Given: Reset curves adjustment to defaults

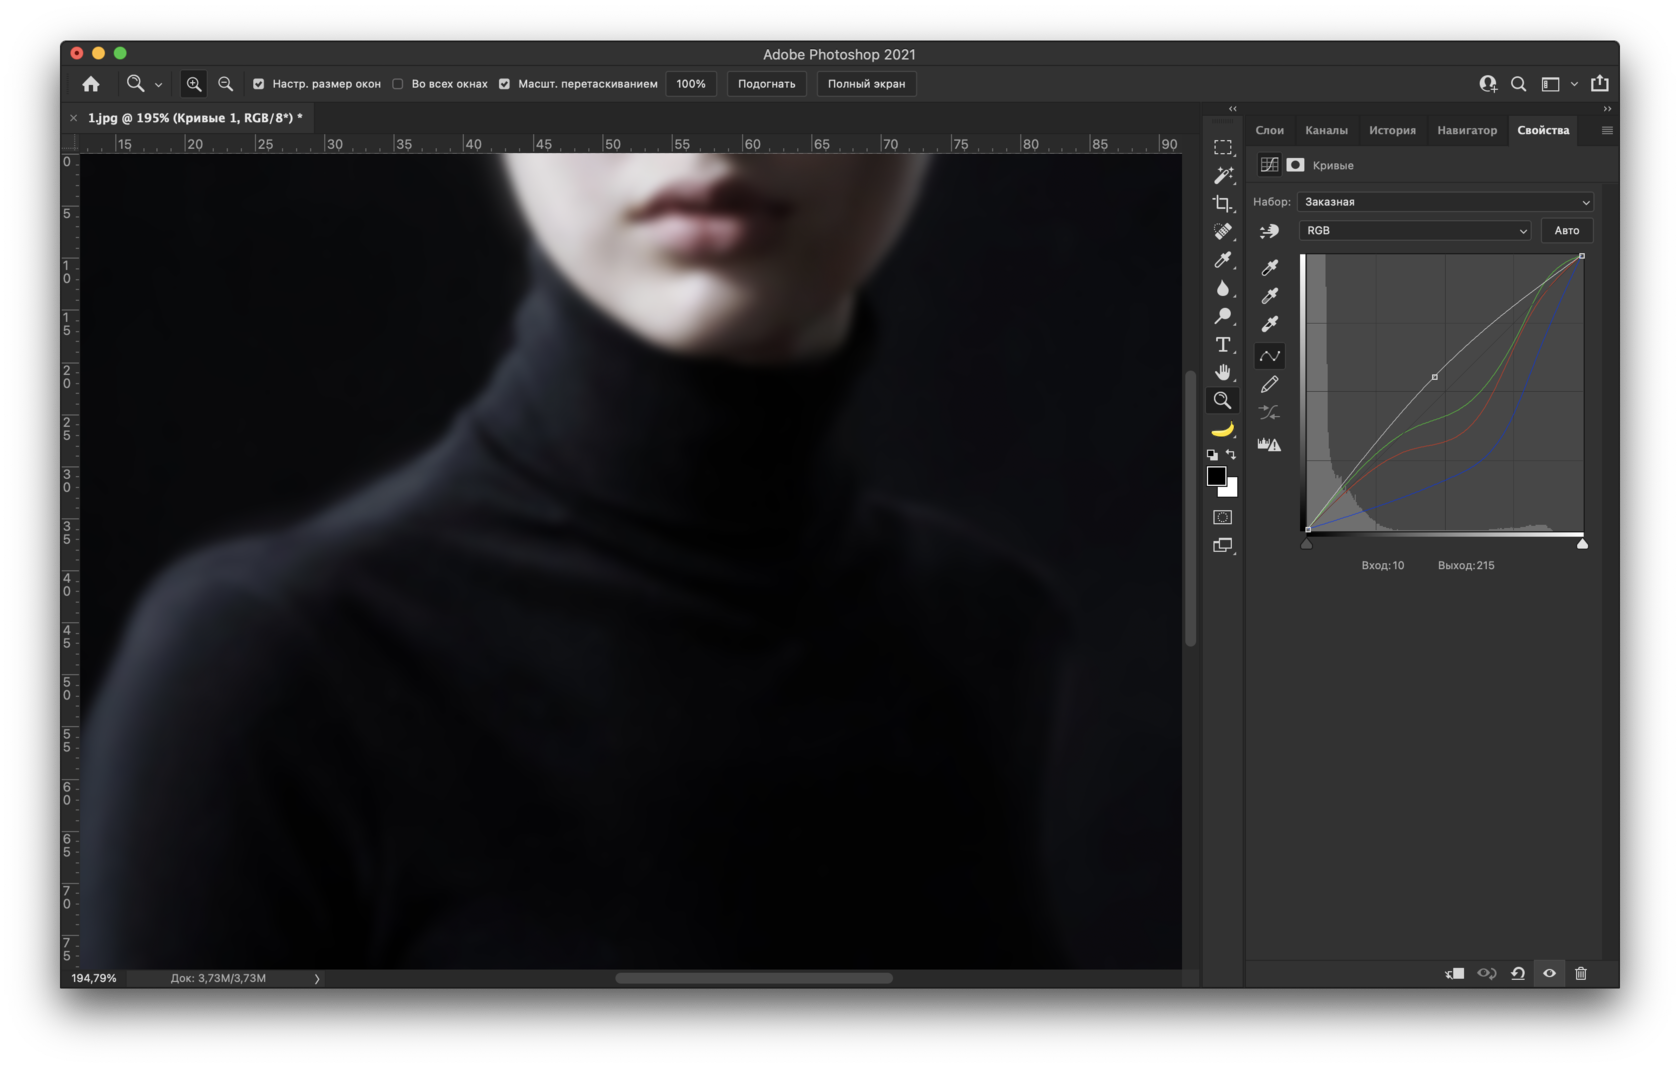Looking at the screenshot, I should 1518,973.
